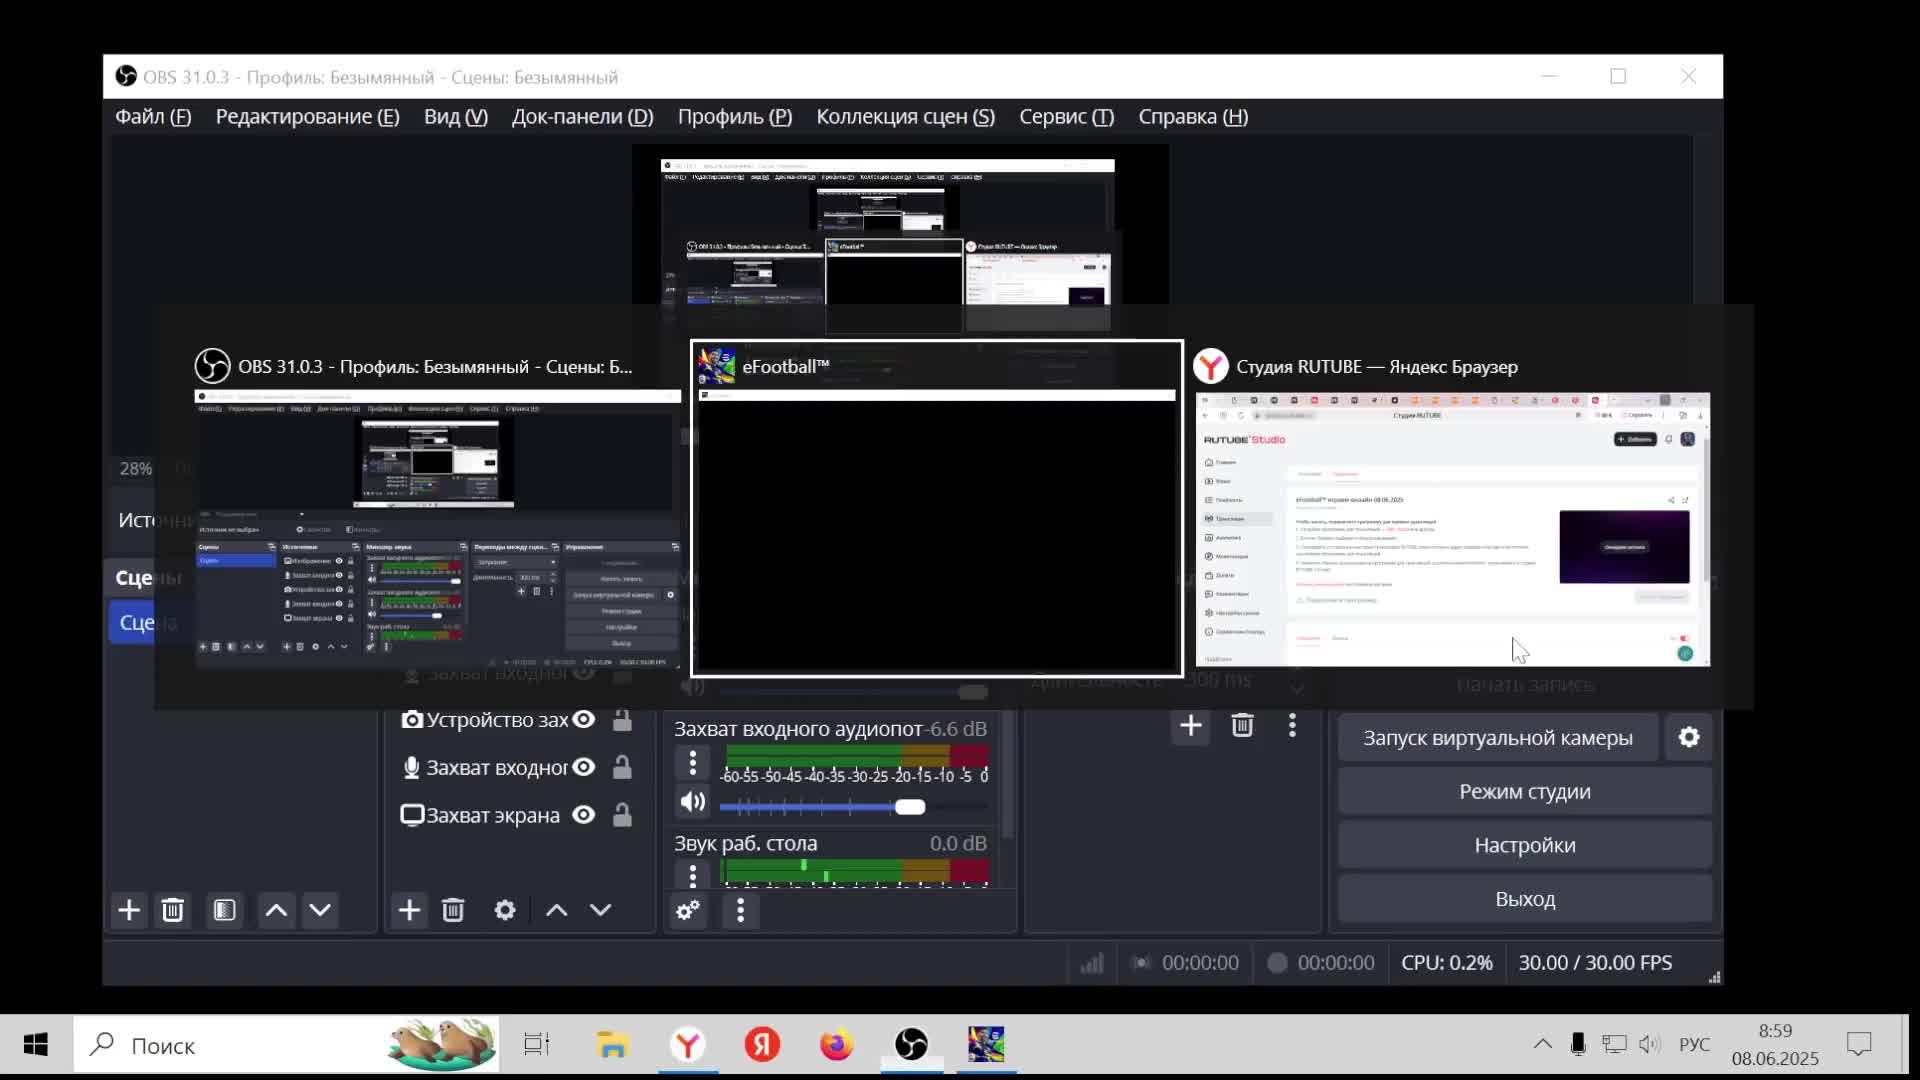
Task: Open system volume tray icon
Action: tap(1650, 1045)
